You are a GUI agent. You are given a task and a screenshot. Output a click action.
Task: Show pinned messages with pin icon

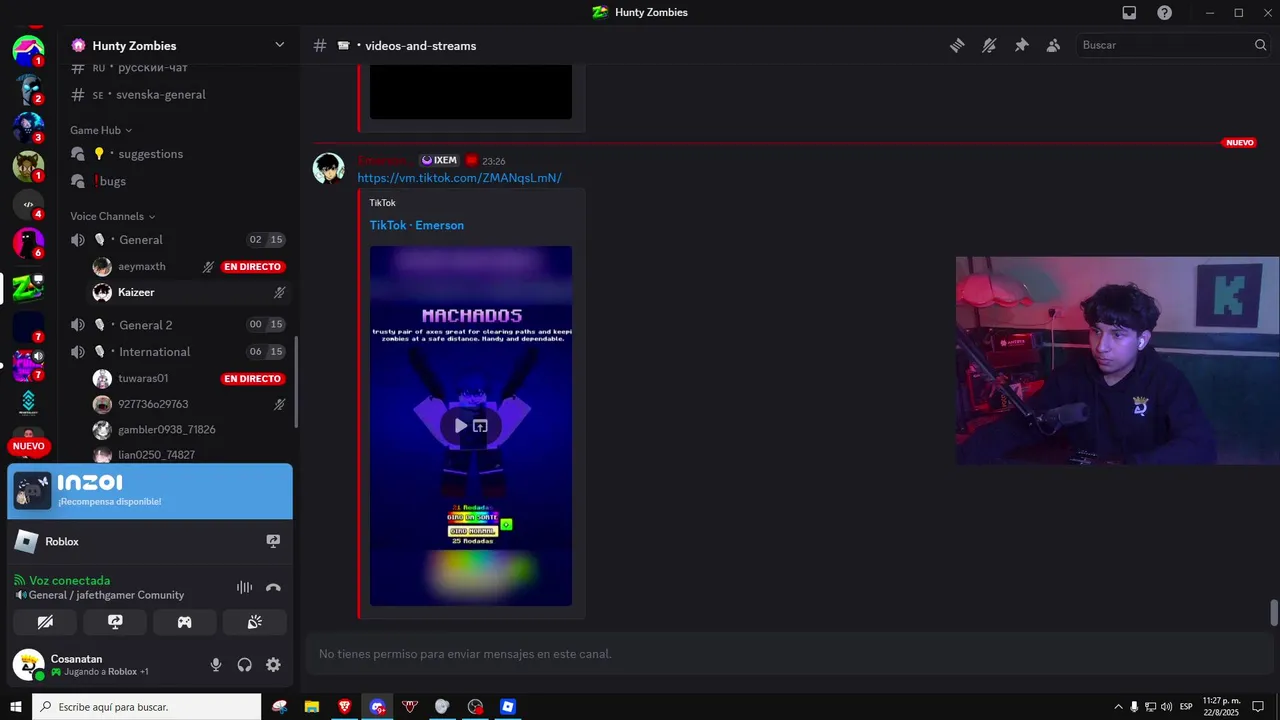(x=1021, y=45)
